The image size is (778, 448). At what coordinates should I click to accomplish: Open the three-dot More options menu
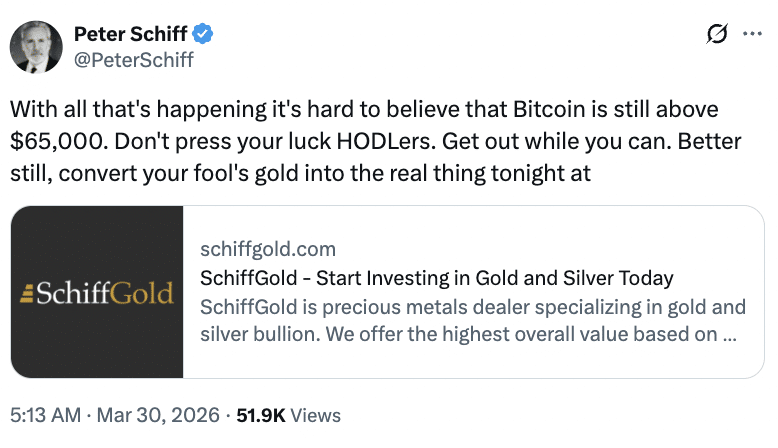point(752,34)
